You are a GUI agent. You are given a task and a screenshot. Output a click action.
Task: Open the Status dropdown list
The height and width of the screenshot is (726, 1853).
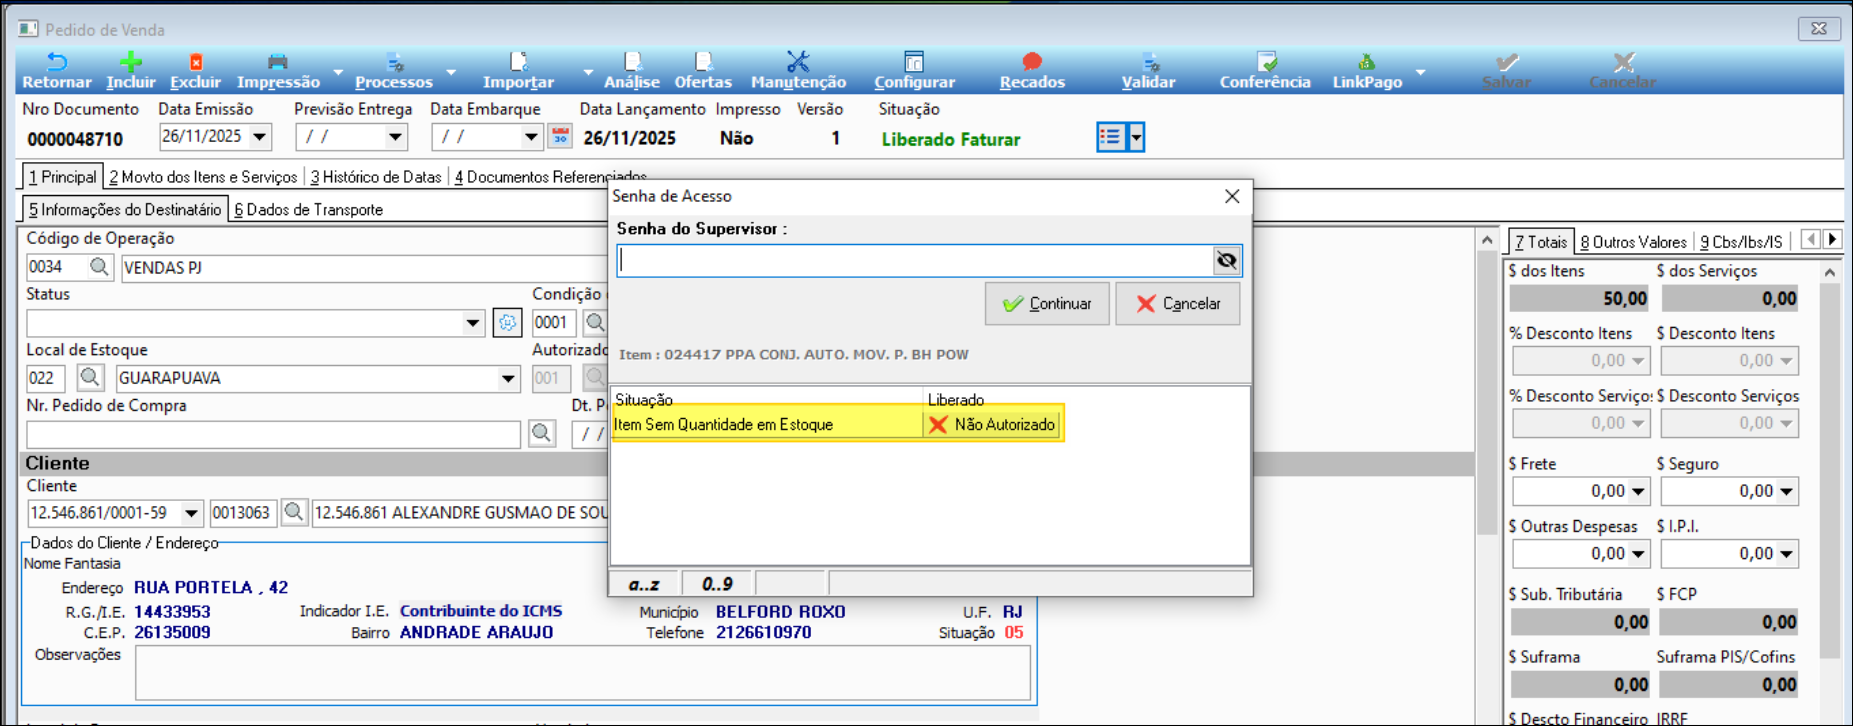tap(473, 323)
